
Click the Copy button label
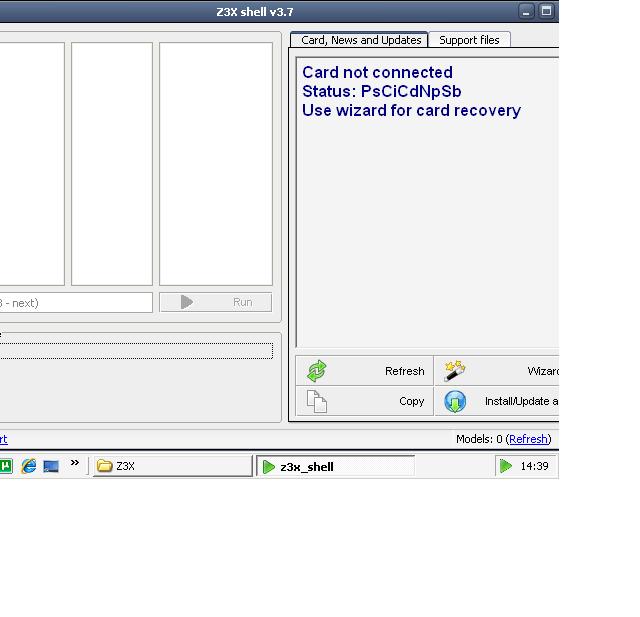[411, 402]
